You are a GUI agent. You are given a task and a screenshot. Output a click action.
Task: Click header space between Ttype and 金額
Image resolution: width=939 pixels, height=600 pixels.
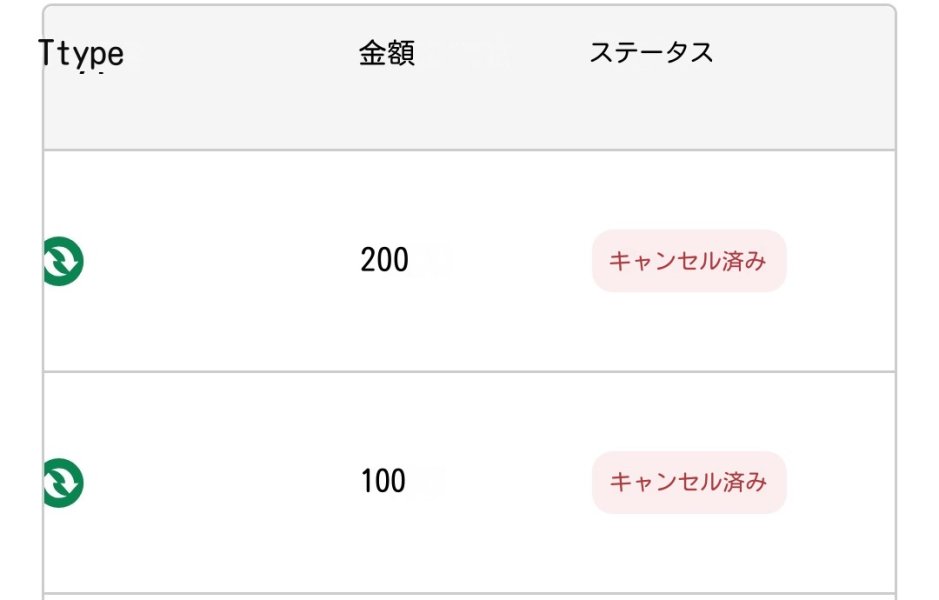(241, 54)
